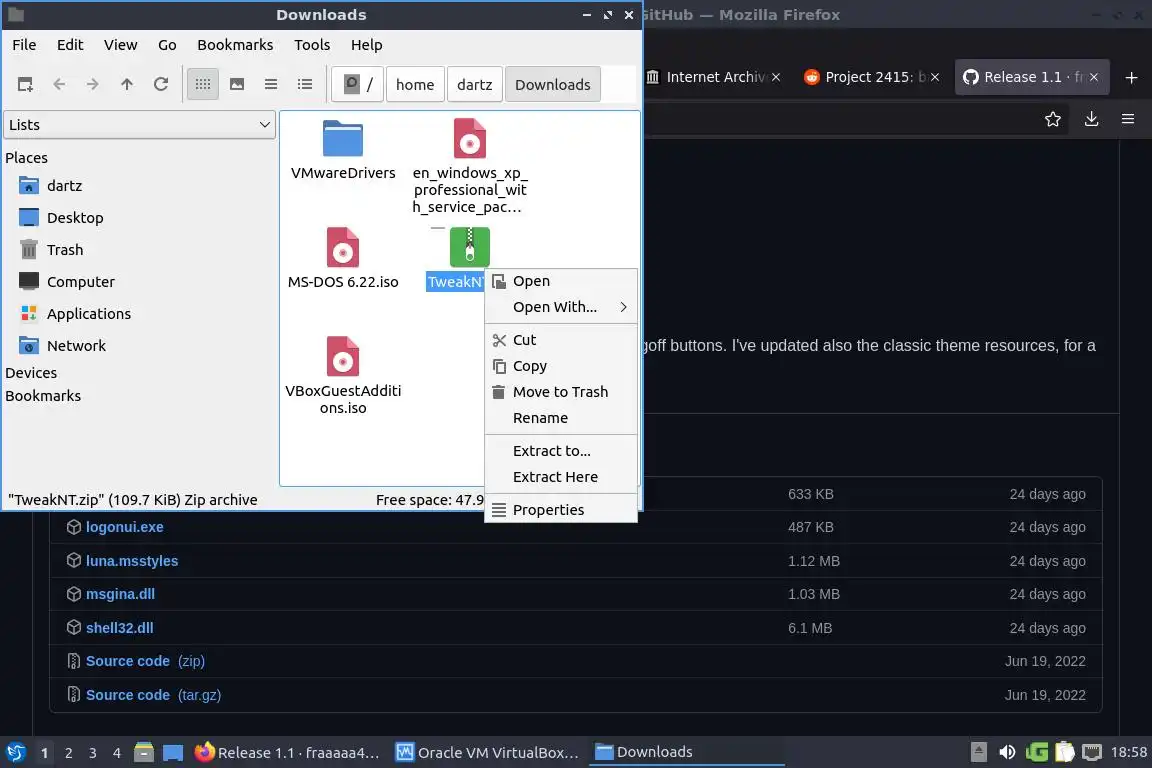This screenshot has height=768, width=1152.
Task: Open Firefox downloads panel
Action: click(x=1092, y=119)
